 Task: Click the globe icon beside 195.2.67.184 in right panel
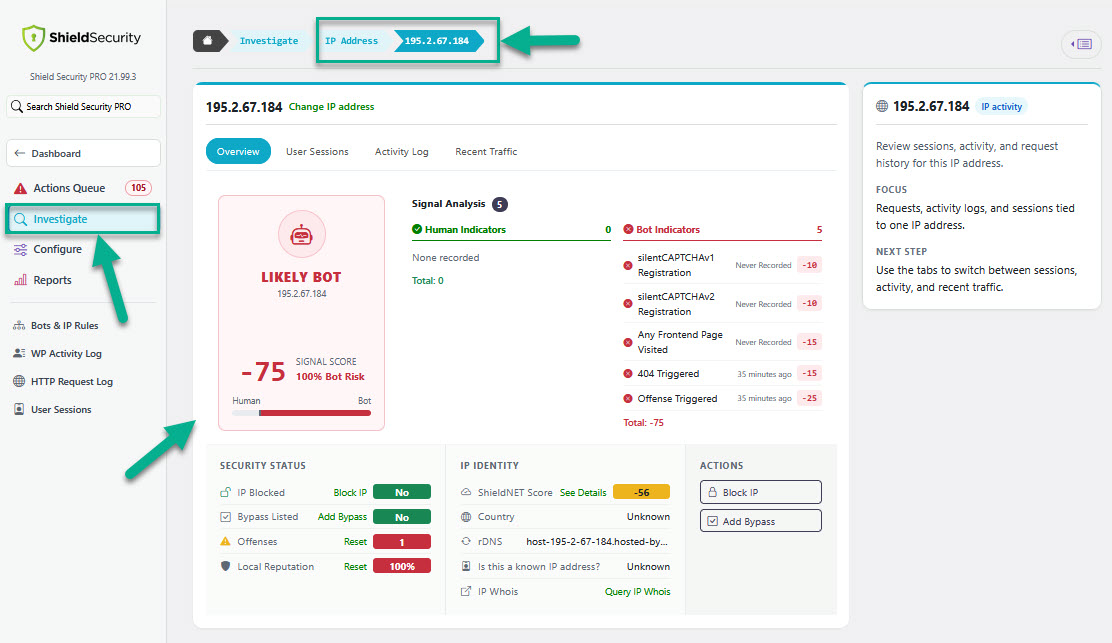click(882, 106)
